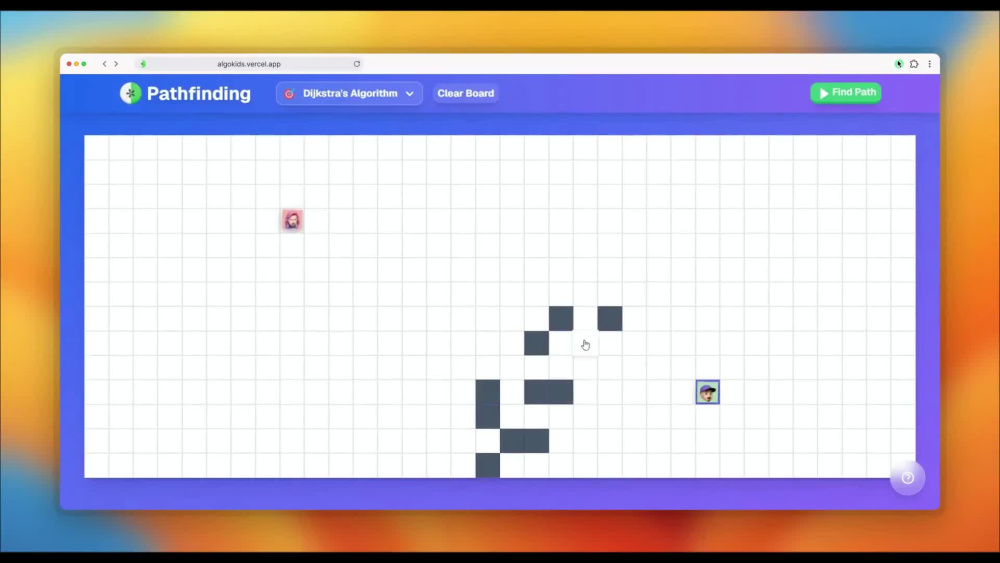Go forward in browser history
Viewport: 1000px width, 563px height.
pos(116,64)
